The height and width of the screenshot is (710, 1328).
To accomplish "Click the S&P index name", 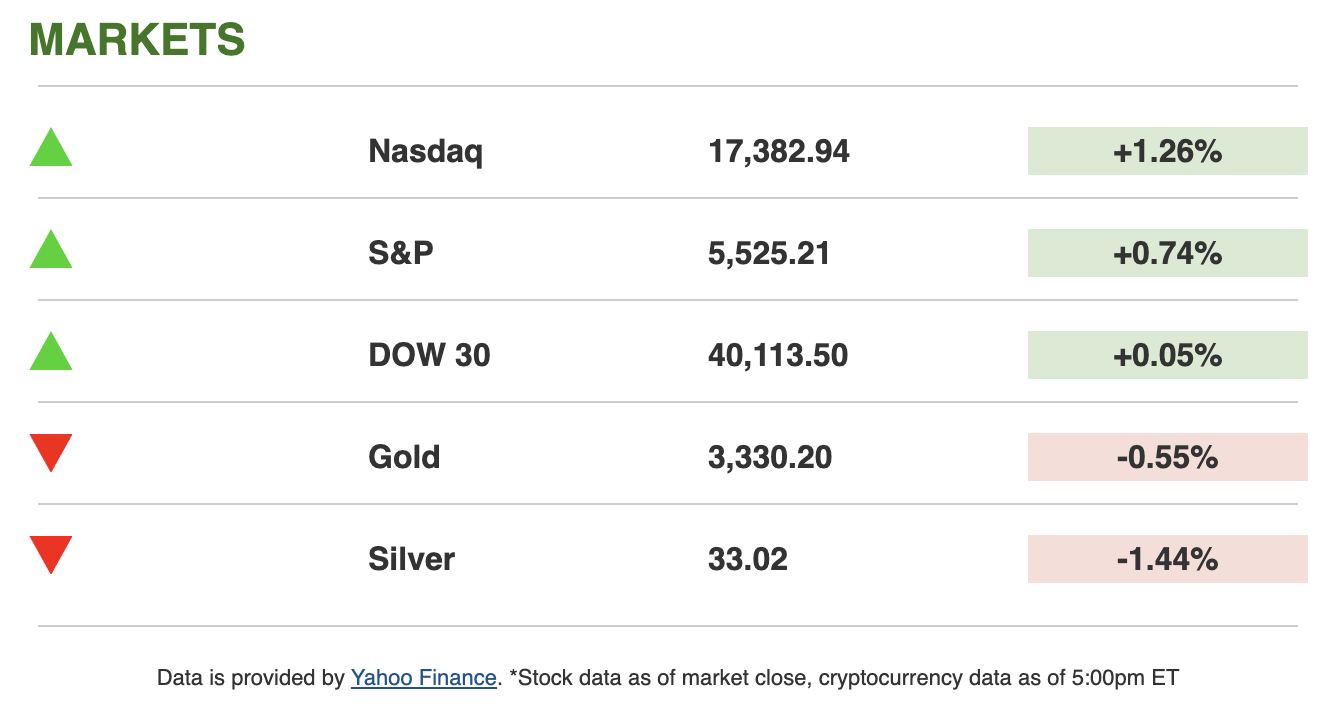I will pyautogui.click(x=401, y=254).
